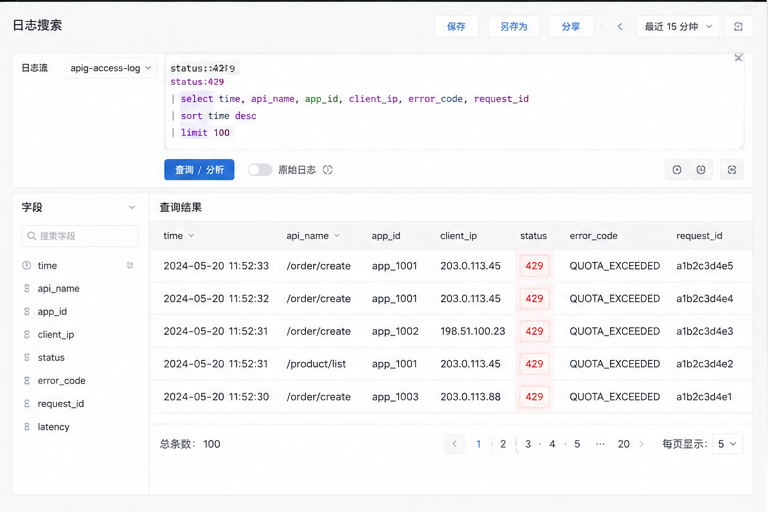
Task: Click the 分享 button
Action: (571, 26)
